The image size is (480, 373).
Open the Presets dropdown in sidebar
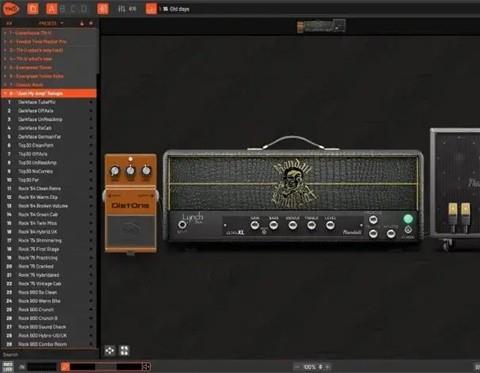coord(51,23)
